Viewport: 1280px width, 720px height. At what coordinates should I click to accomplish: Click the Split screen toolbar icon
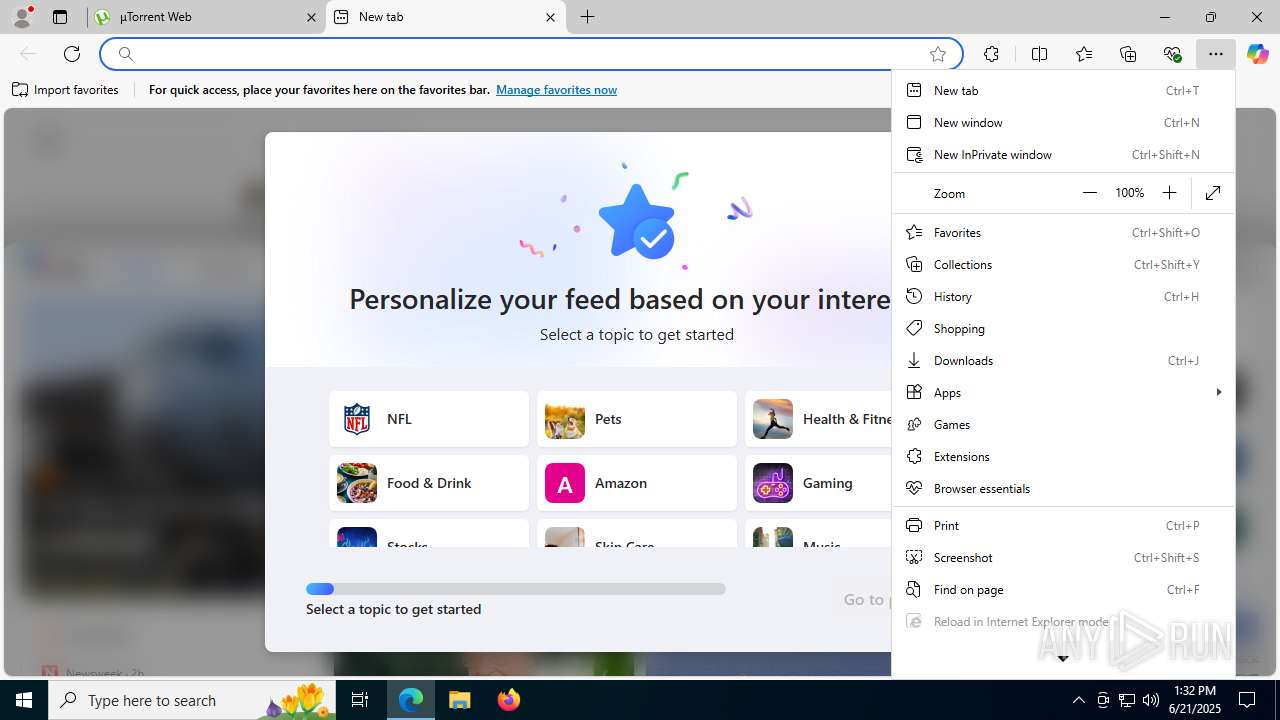(1039, 54)
